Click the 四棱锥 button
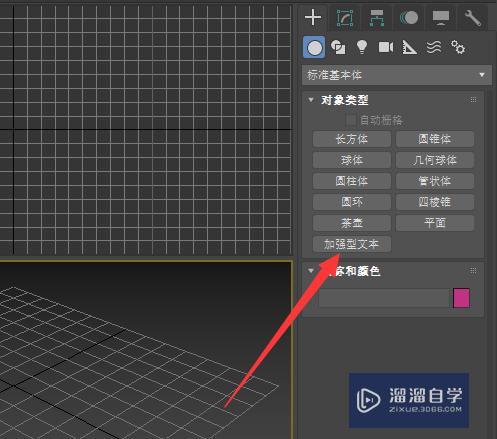 pos(435,202)
